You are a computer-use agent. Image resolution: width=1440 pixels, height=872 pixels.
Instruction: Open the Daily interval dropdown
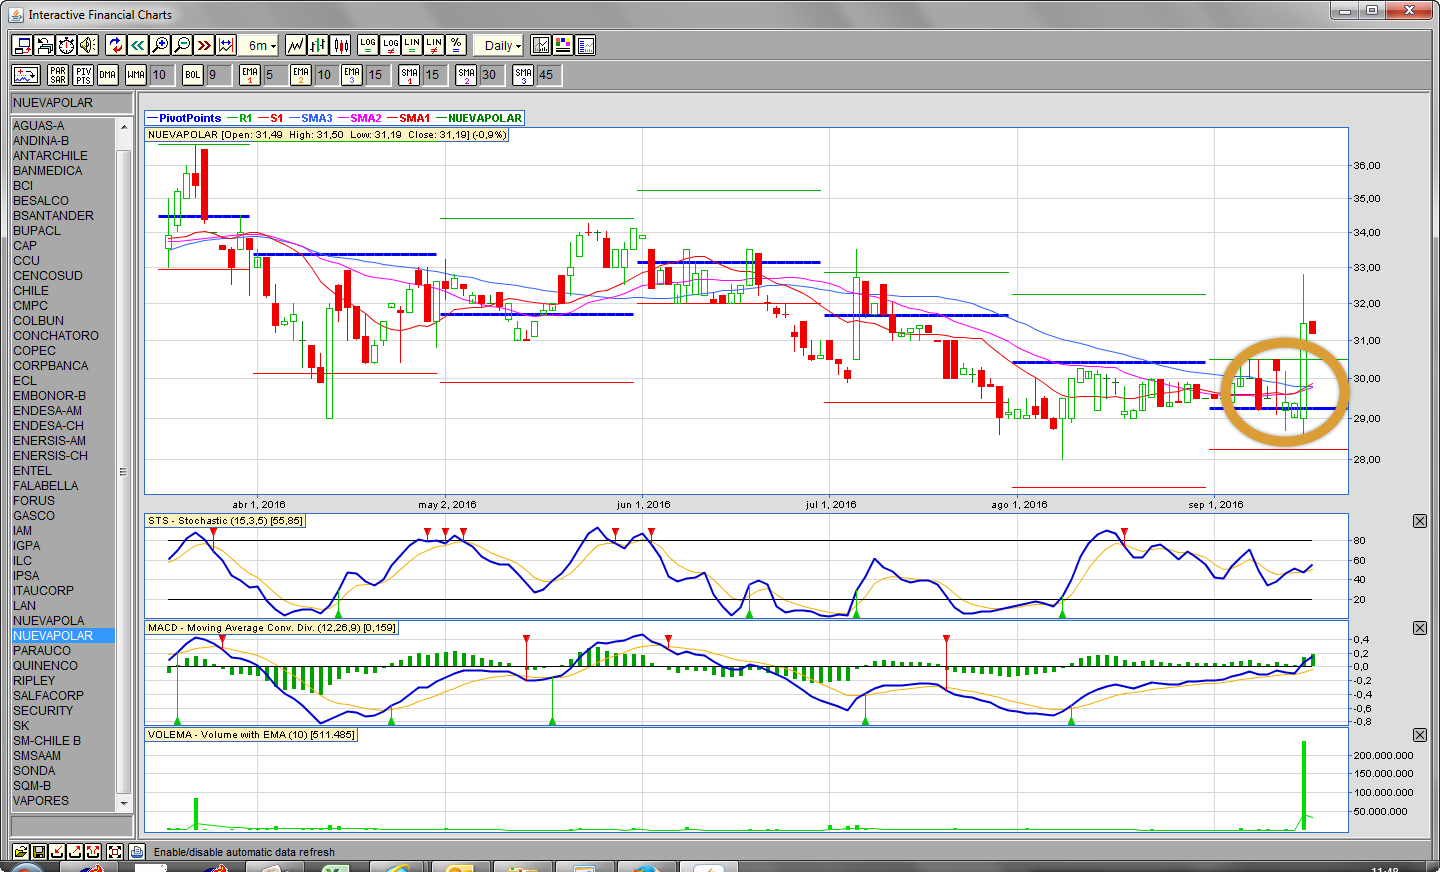[502, 45]
